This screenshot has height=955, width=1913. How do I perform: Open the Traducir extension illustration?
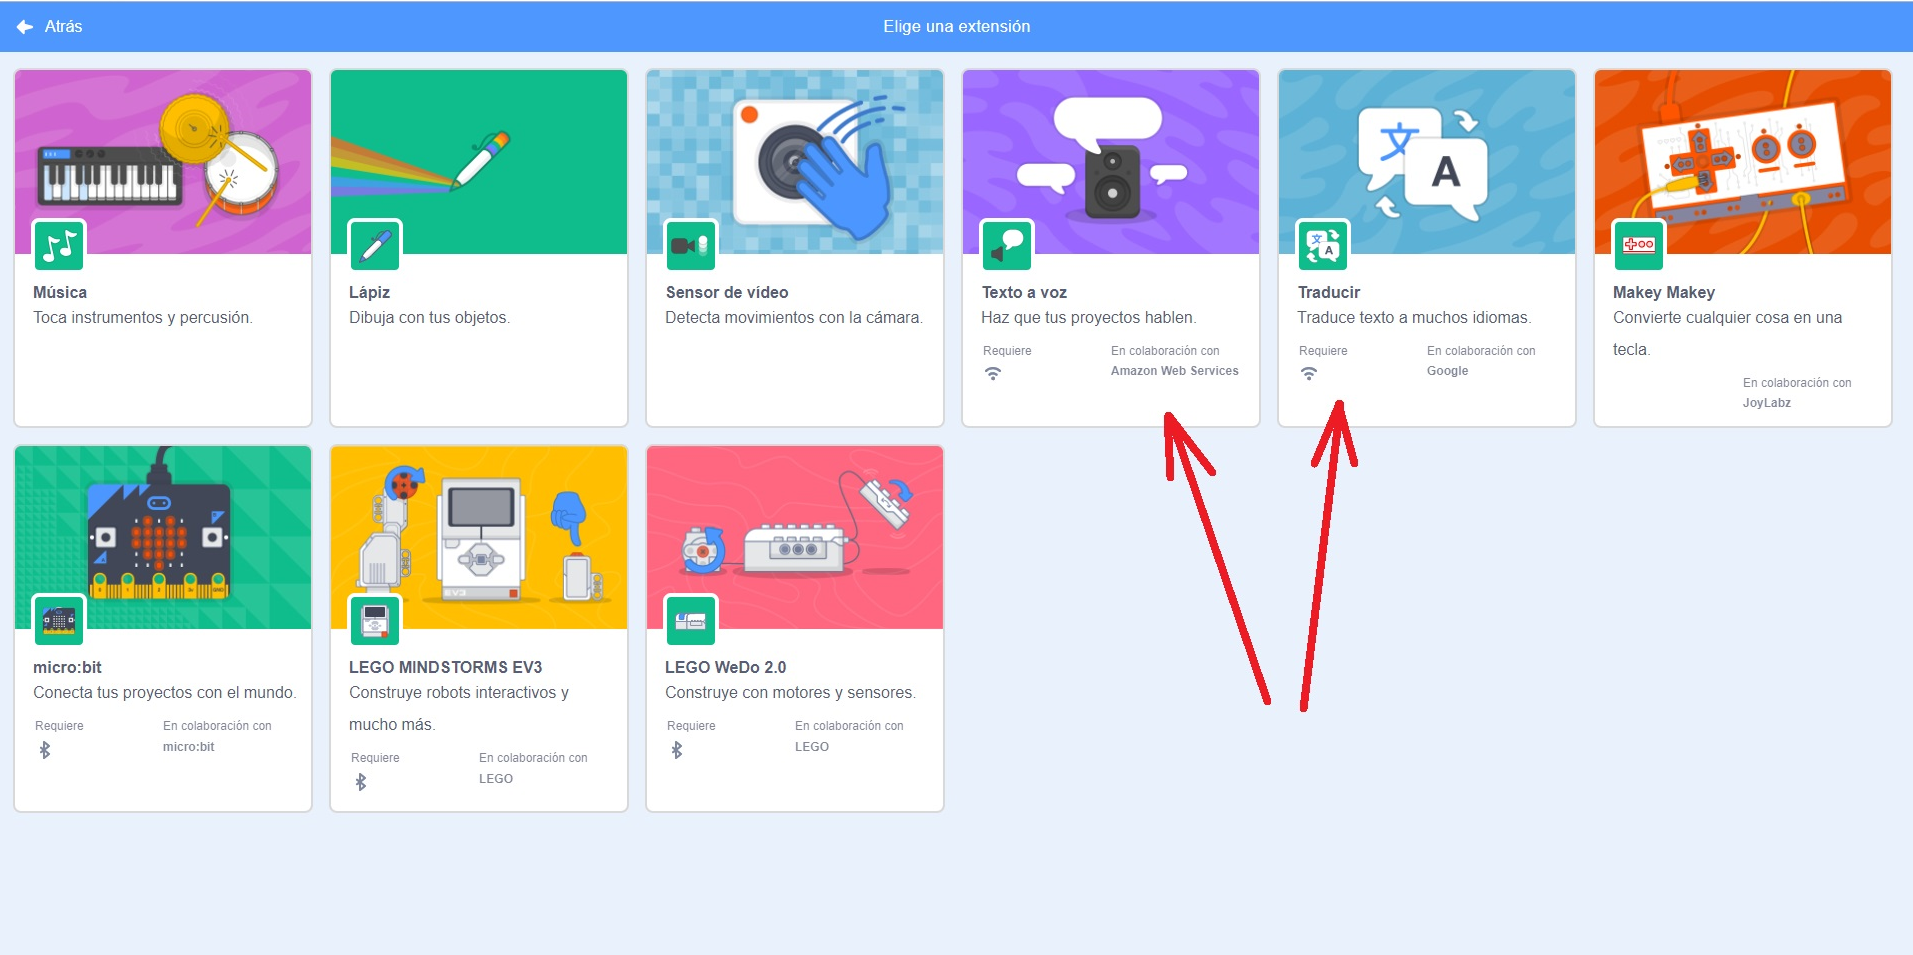pos(1427,150)
